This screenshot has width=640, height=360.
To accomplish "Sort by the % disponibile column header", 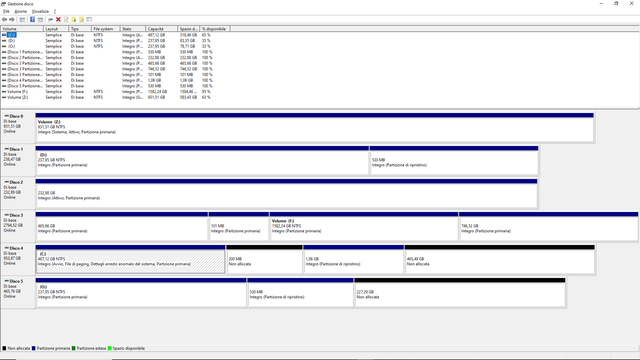I will coord(215,29).
